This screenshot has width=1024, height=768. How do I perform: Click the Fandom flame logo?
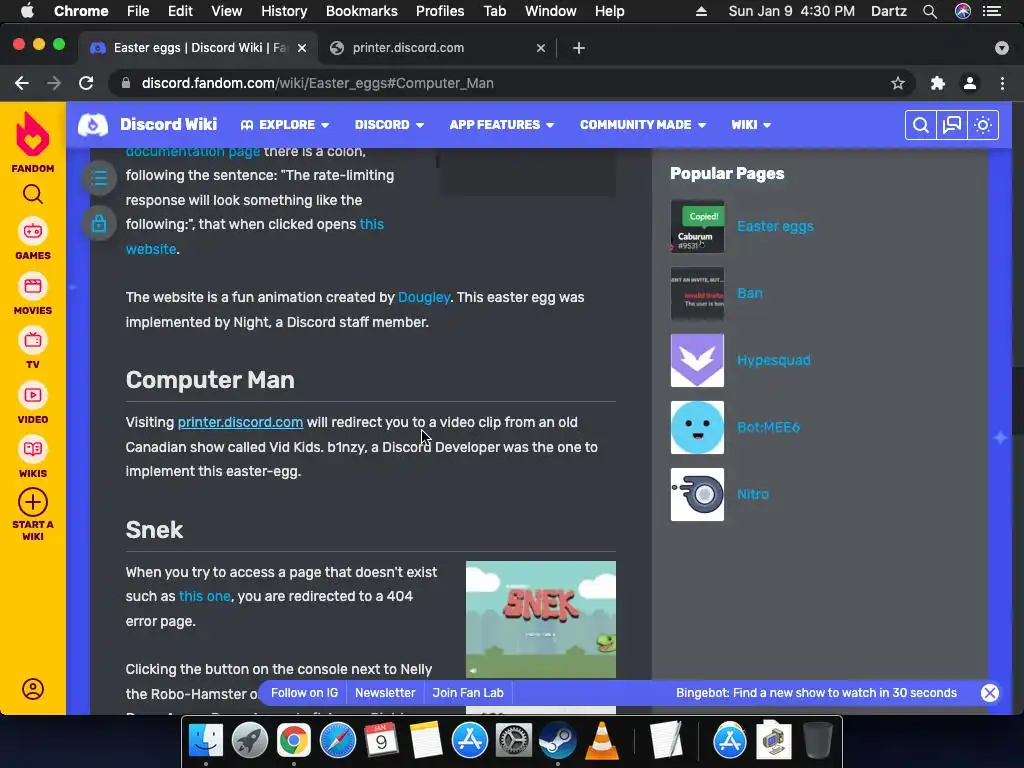pyautogui.click(x=33, y=135)
